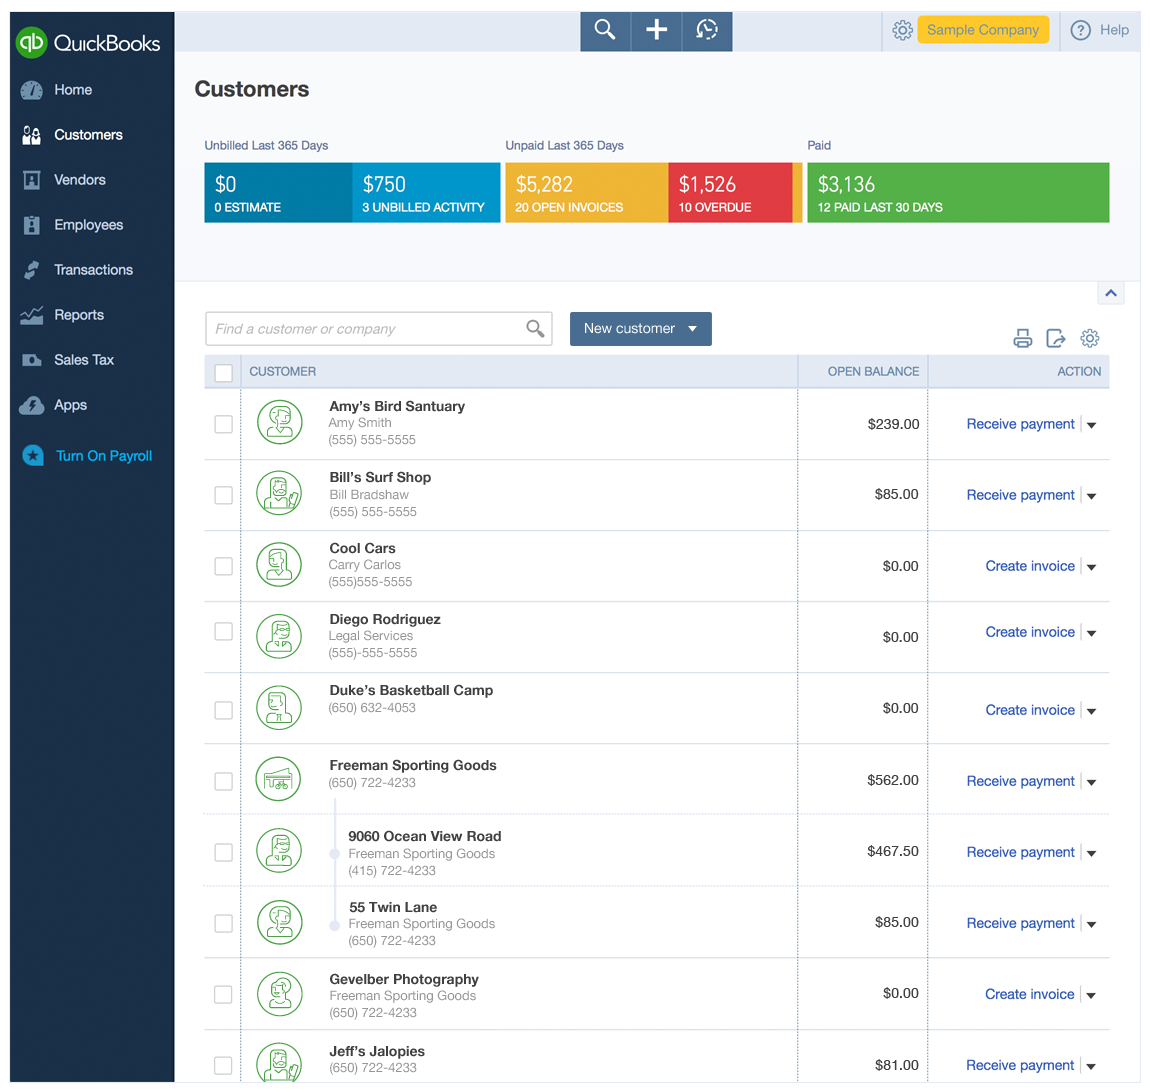Open Transactions in the sidebar
The width and height of the screenshot is (1150, 1092).
[93, 270]
